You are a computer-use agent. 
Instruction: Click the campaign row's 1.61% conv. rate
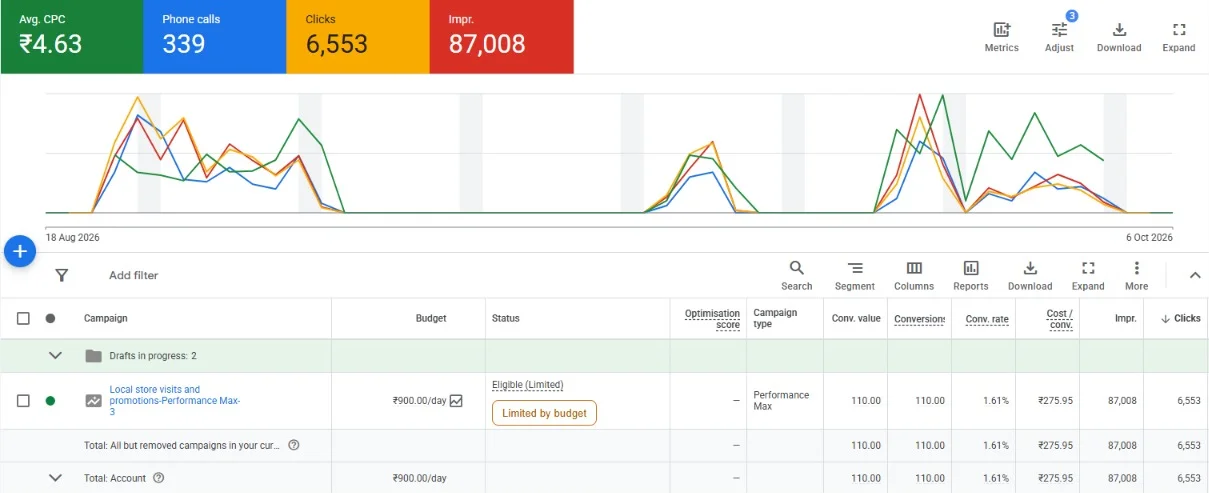tap(995, 401)
